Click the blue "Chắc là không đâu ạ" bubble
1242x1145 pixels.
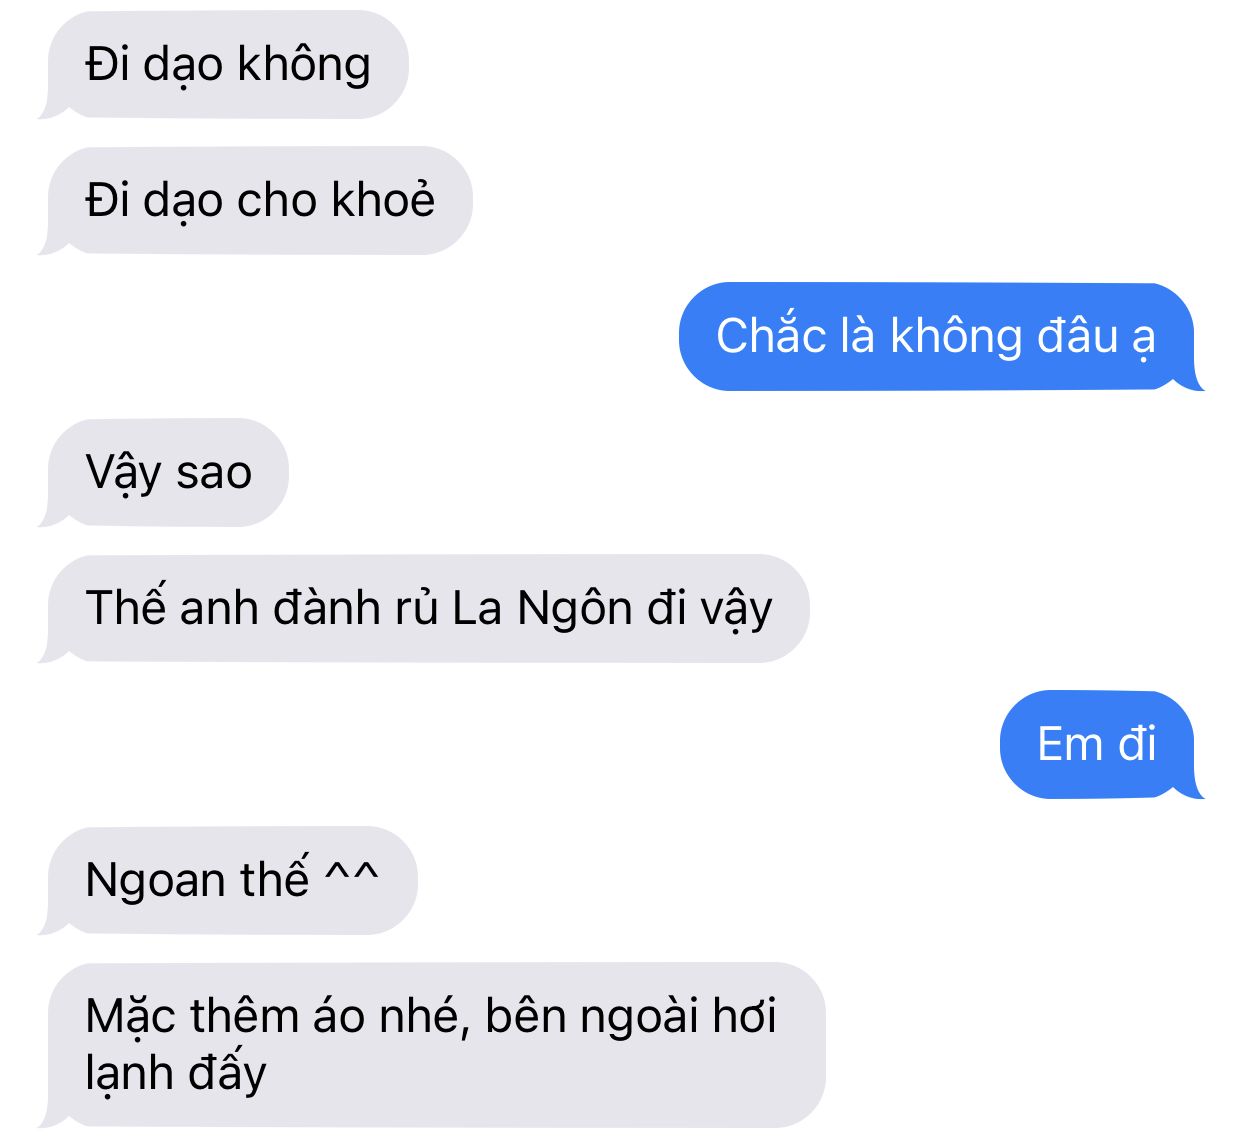936,336
